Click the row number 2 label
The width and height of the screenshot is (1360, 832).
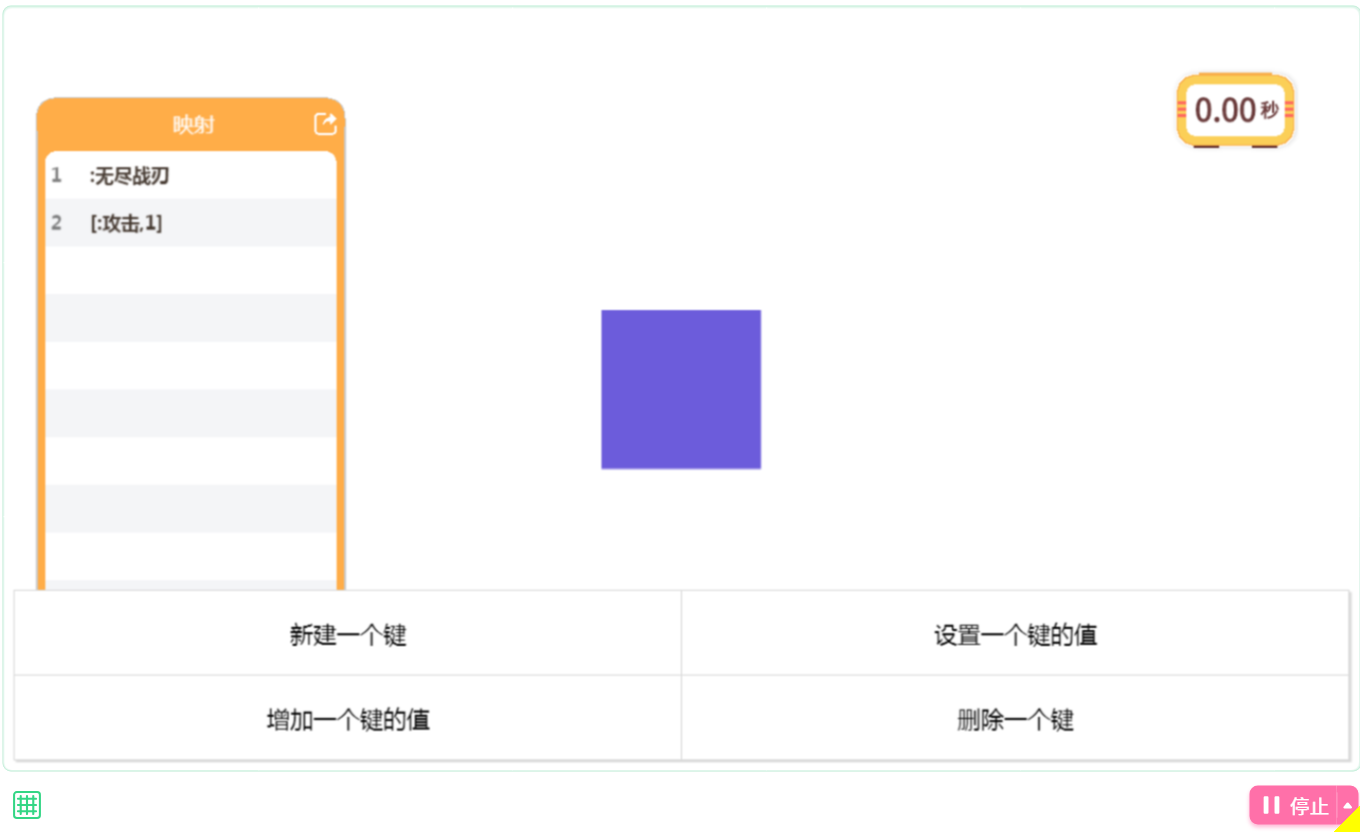[x=56, y=223]
